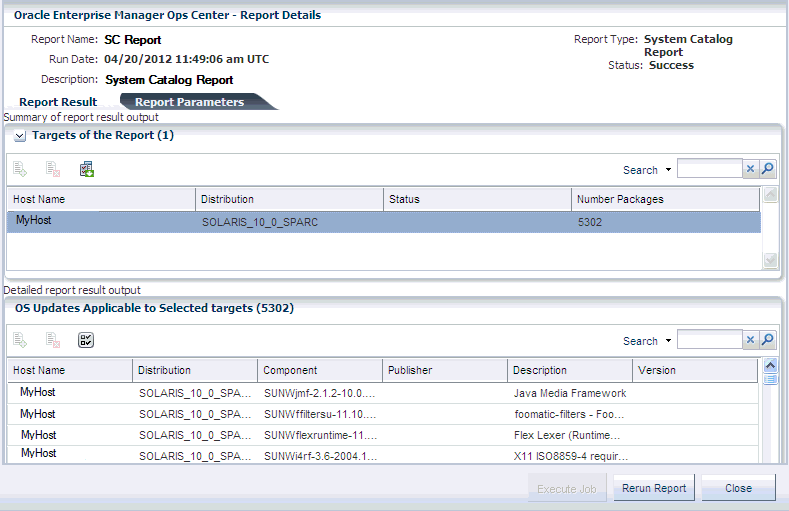This screenshot has height=511, width=789.
Task: Collapse the Targets of the Report section
Action: (20, 136)
